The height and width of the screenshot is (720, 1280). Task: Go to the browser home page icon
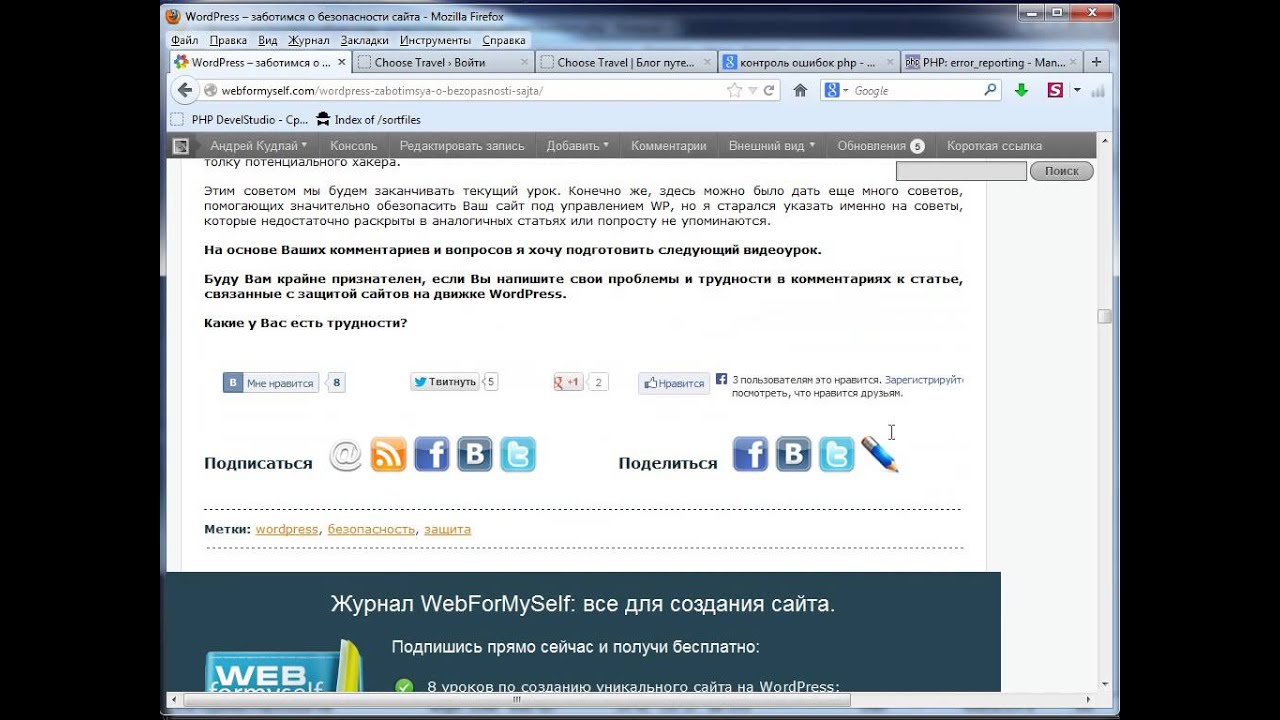pos(800,90)
